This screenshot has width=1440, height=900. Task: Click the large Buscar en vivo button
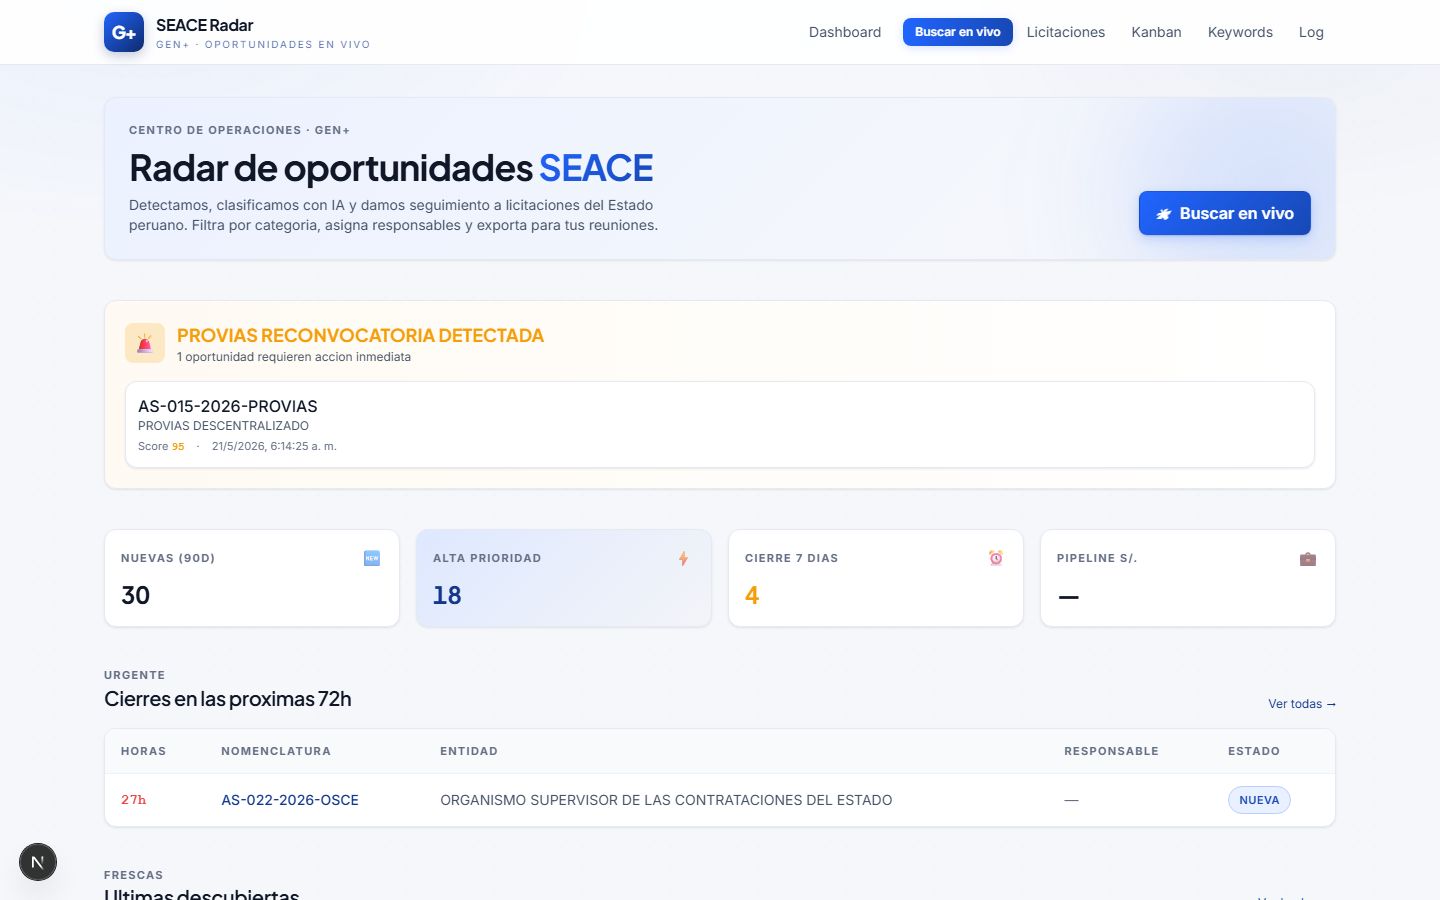1225,213
